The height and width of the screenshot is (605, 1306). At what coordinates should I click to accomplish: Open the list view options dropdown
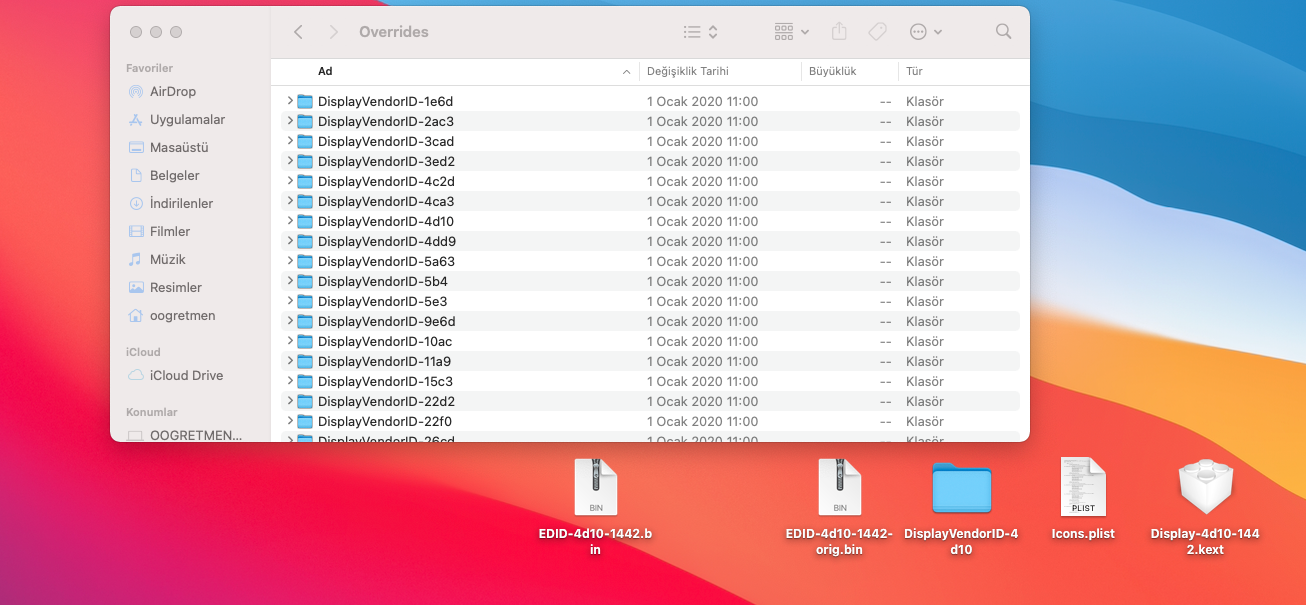pos(700,32)
